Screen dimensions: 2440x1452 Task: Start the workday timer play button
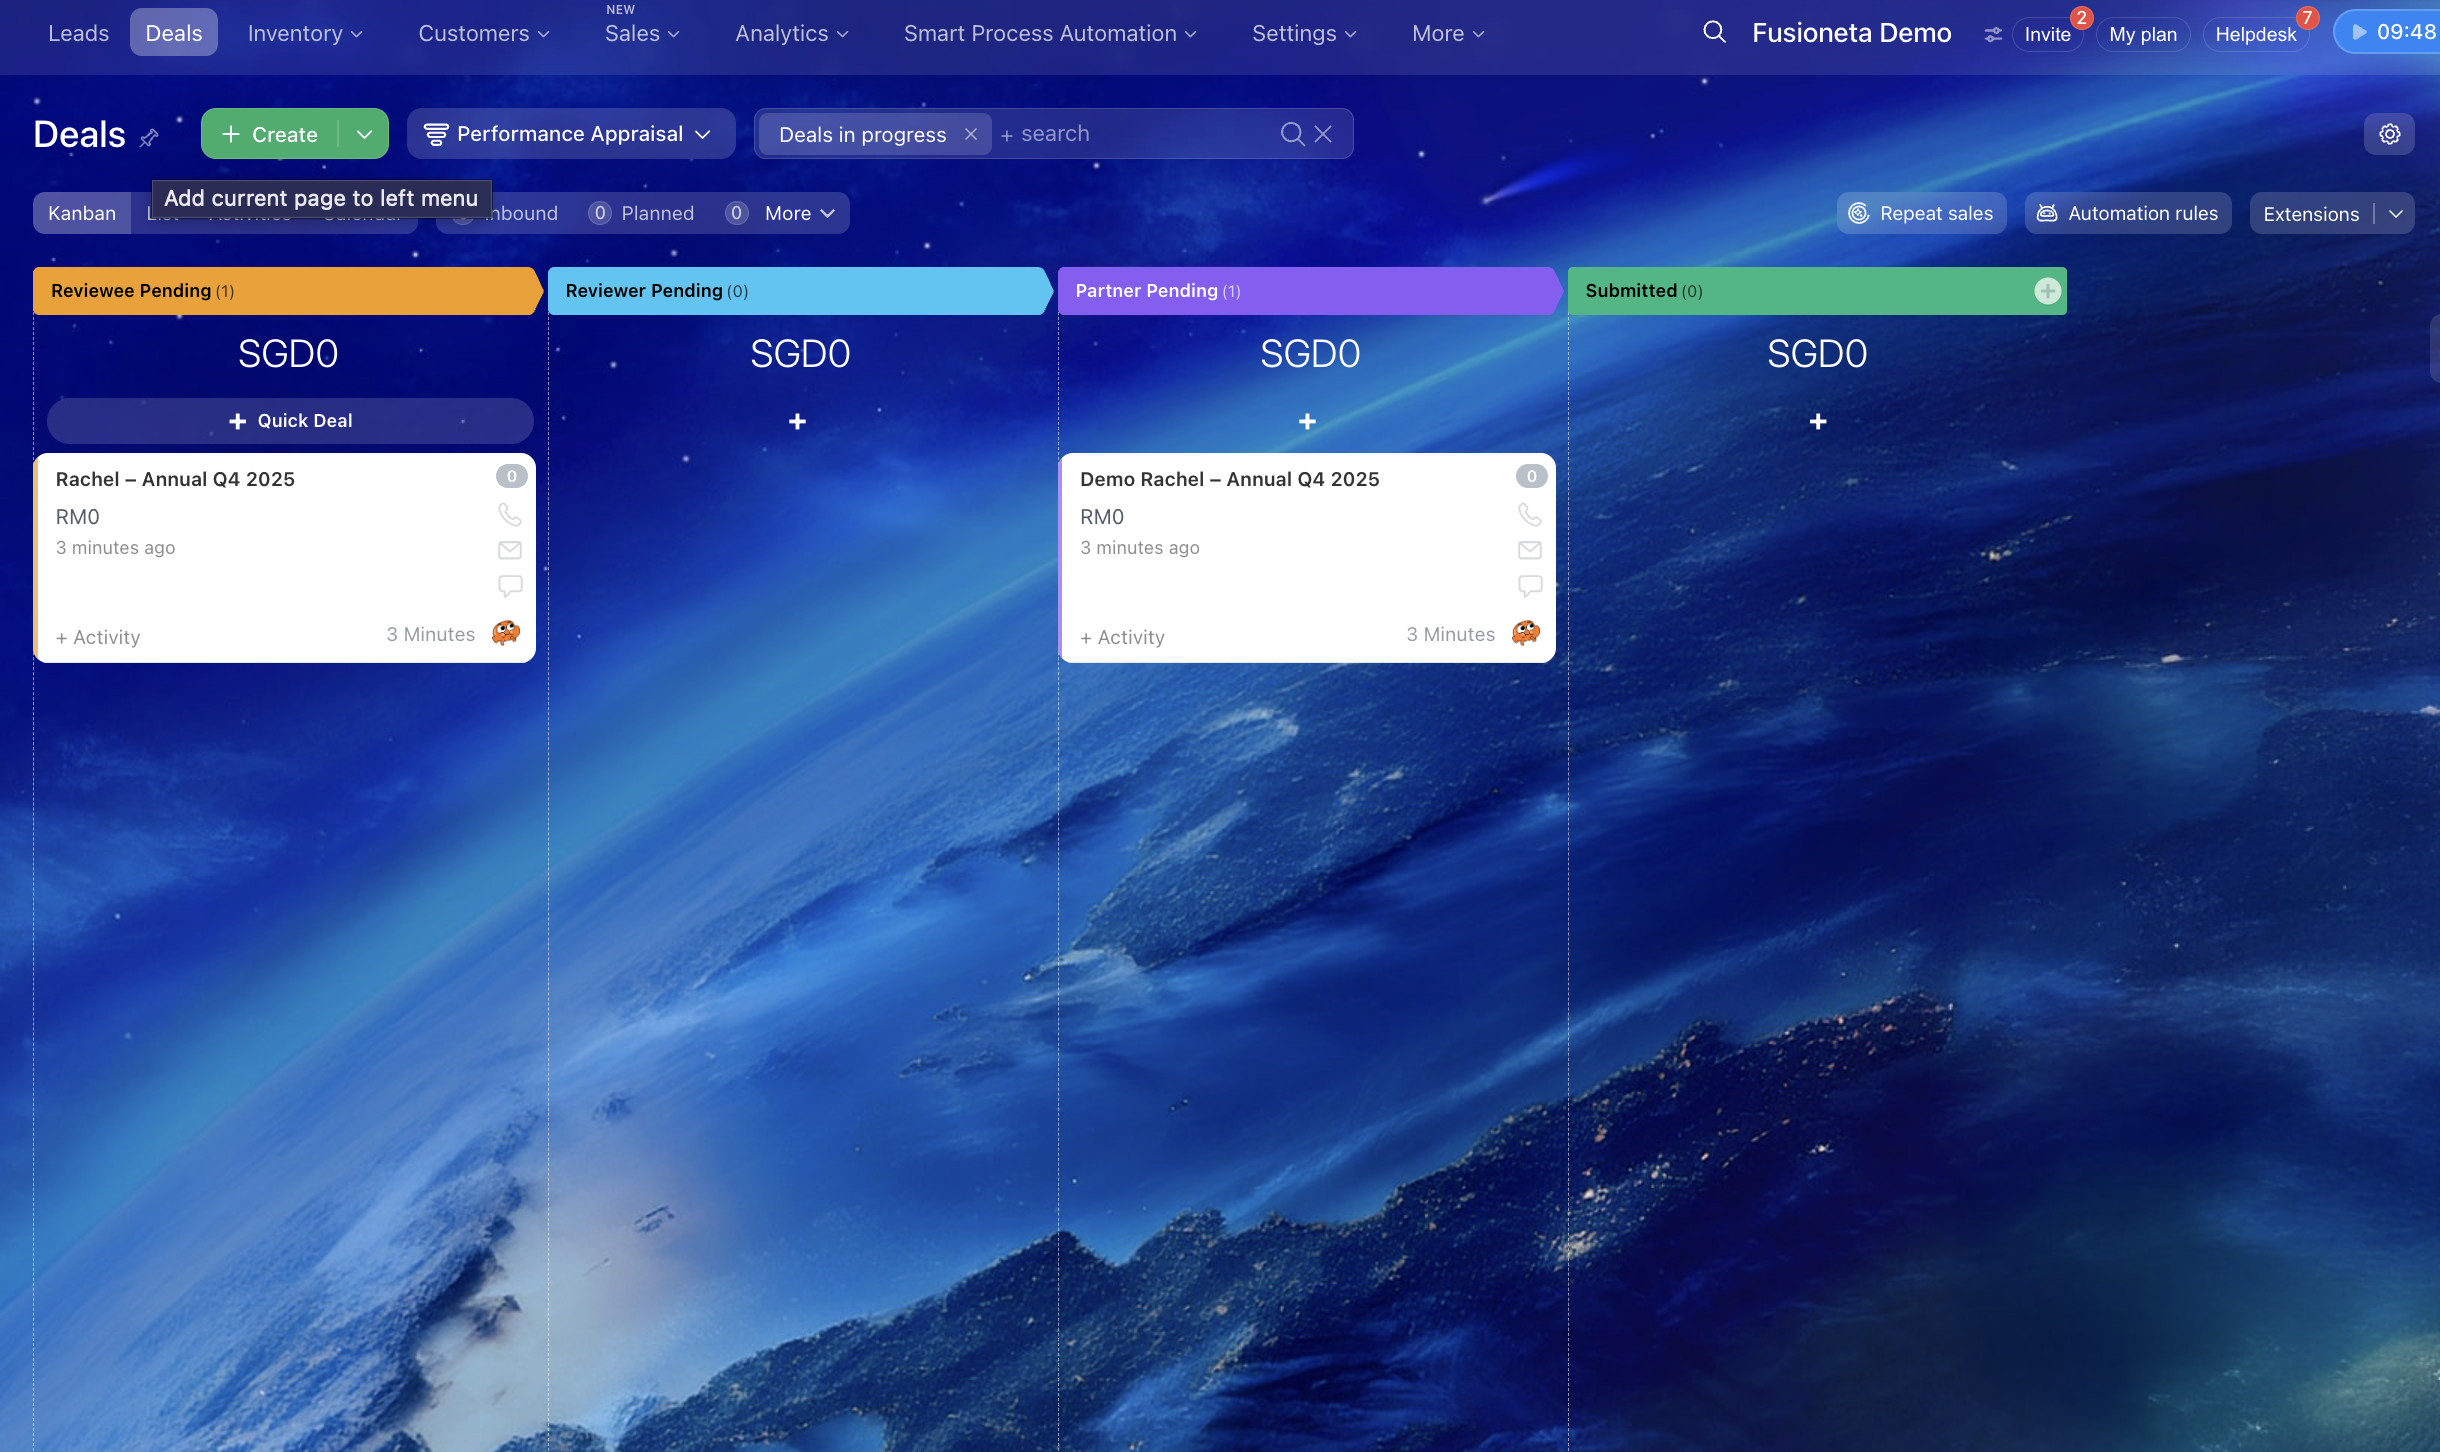pos(2359,32)
